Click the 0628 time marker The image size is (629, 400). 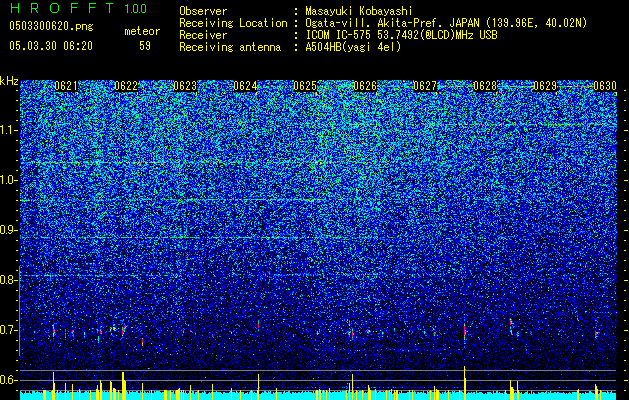click(x=485, y=86)
